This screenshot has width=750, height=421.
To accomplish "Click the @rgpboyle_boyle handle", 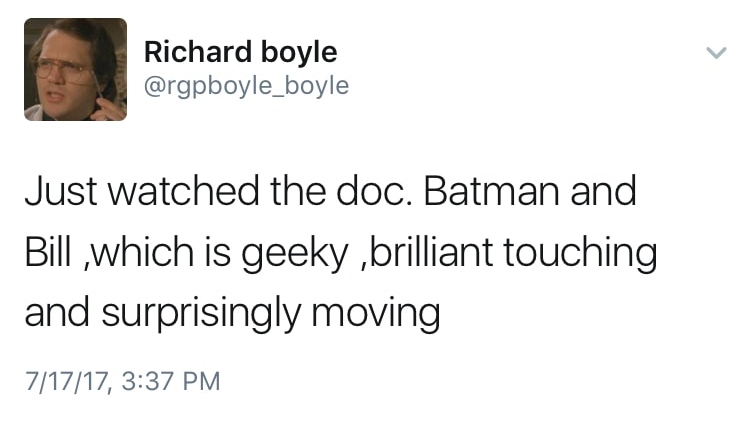I will pos(246,87).
